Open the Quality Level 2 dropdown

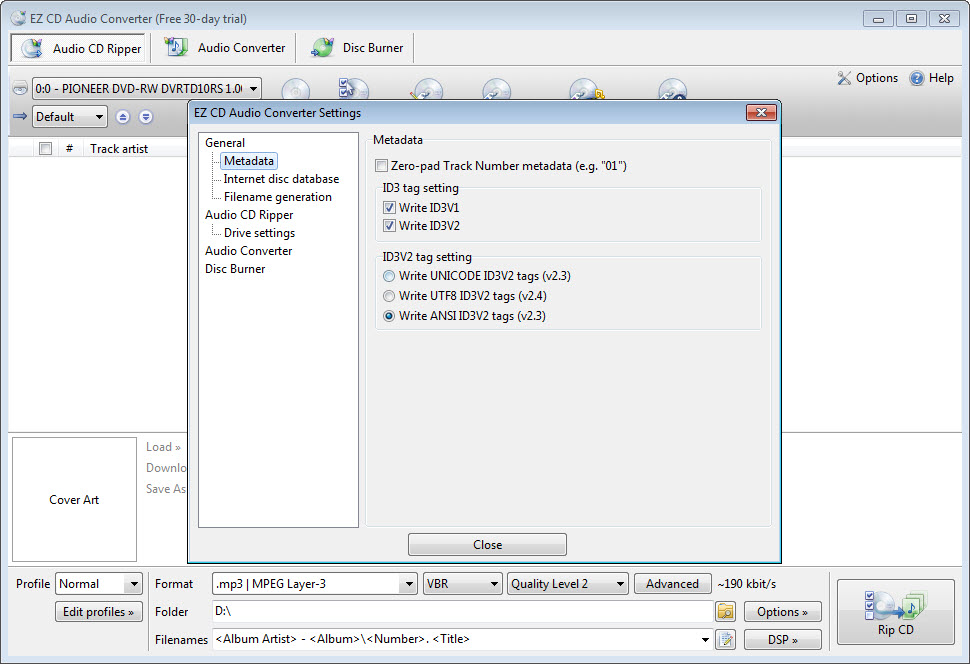(x=568, y=584)
